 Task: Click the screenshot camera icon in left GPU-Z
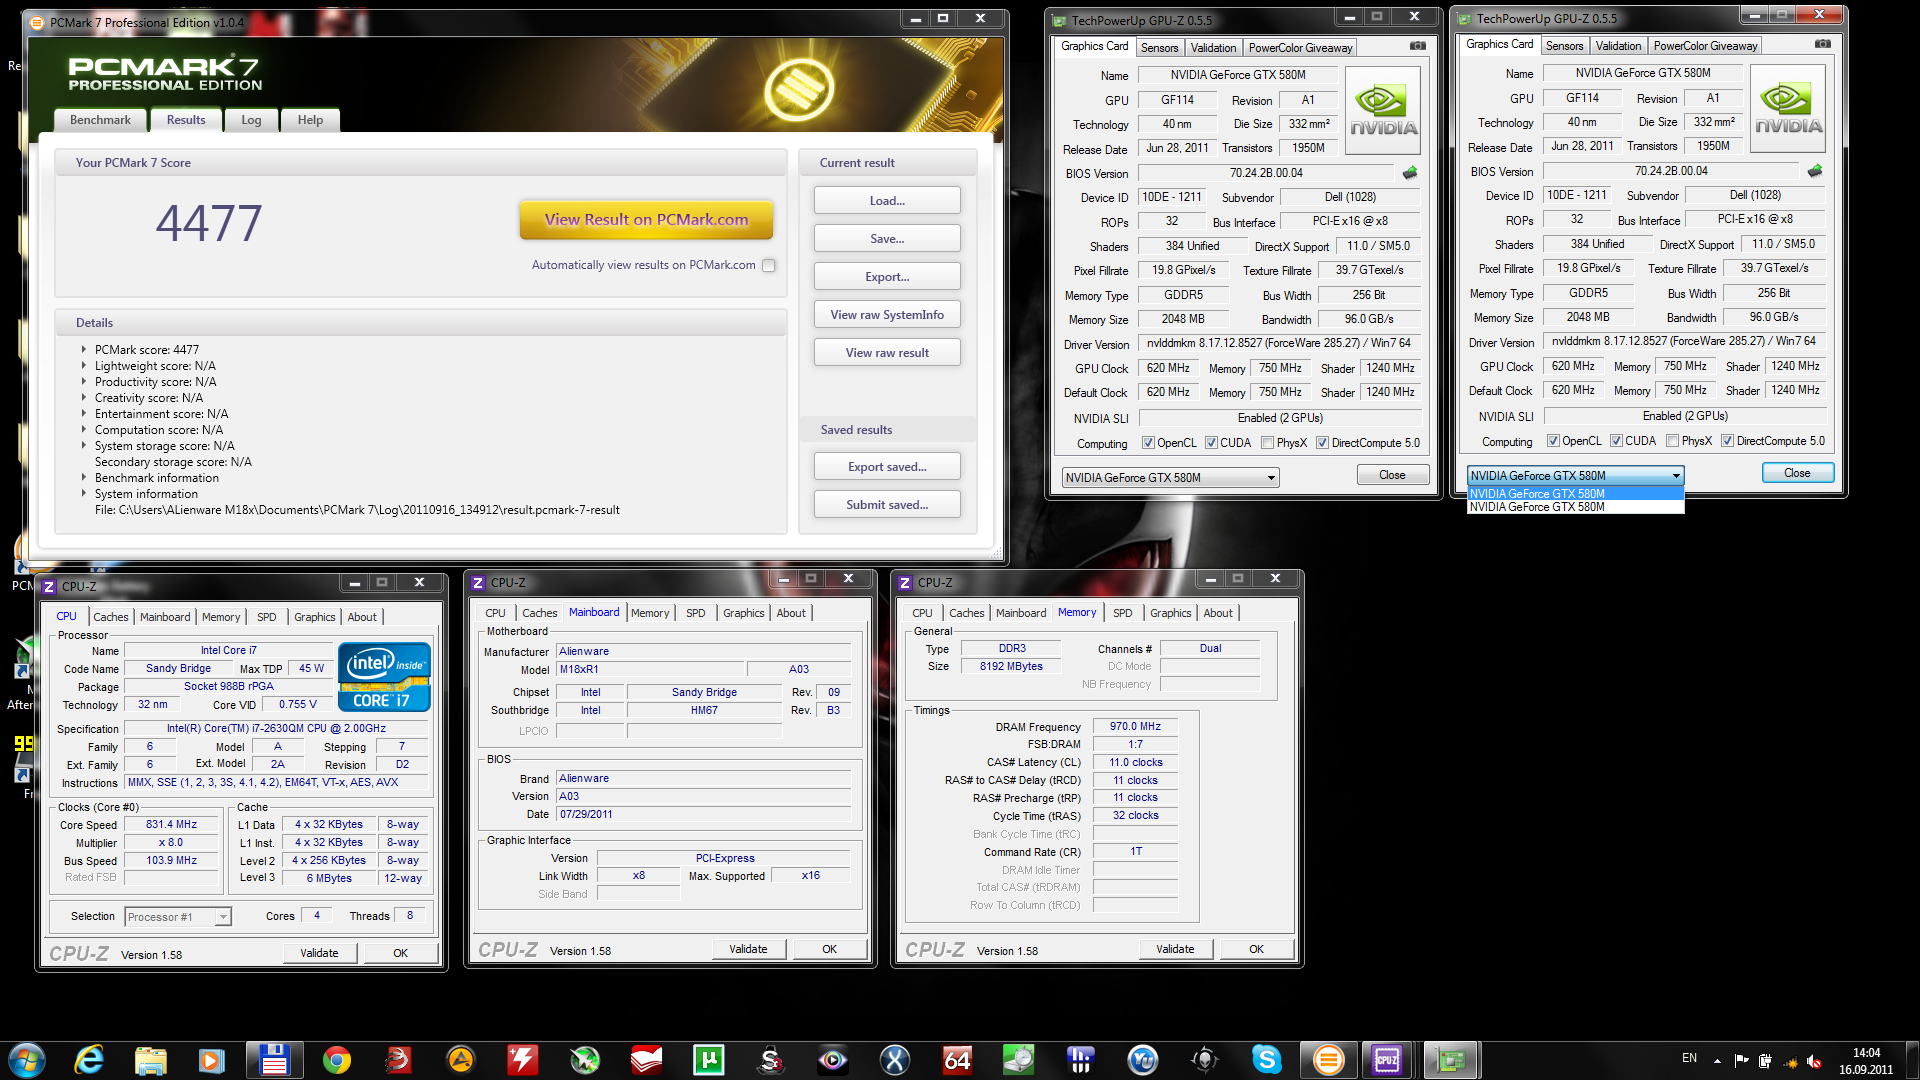click(x=1417, y=46)
